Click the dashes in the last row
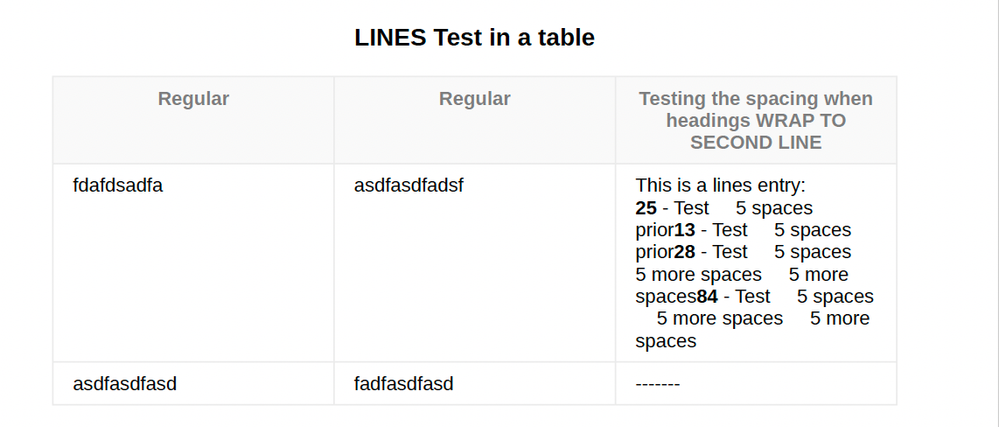This screenshot has width=999, height=427. click(657, 383)
